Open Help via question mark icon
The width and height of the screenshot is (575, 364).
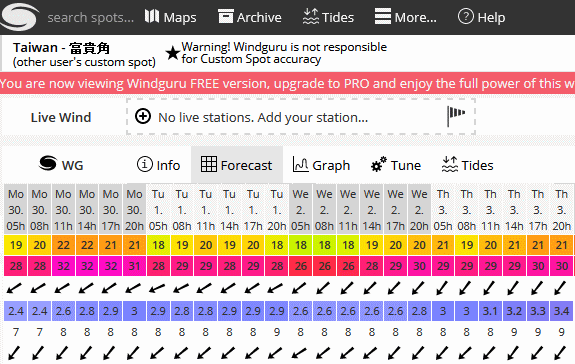click(466, 16)
